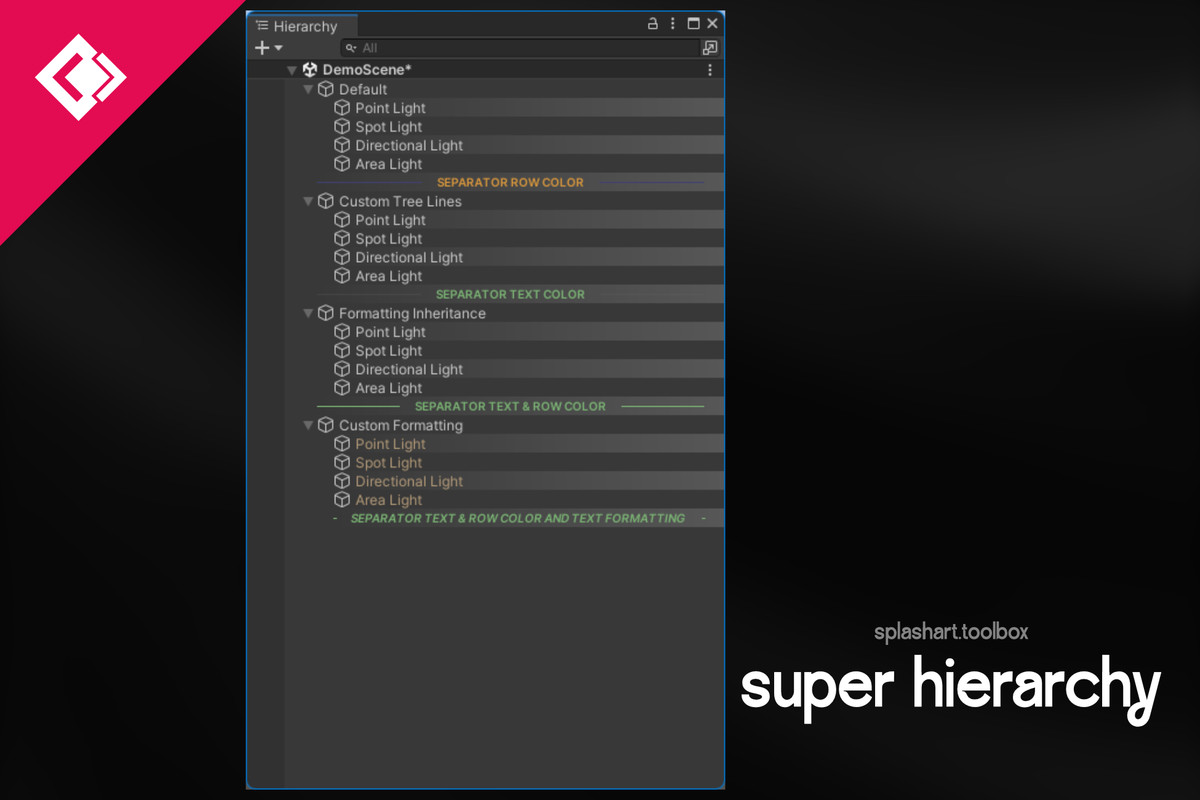Collapse the Custom Formatting group
The width and height of the screenshot is (1200, 800).
[x=308, y=425]
